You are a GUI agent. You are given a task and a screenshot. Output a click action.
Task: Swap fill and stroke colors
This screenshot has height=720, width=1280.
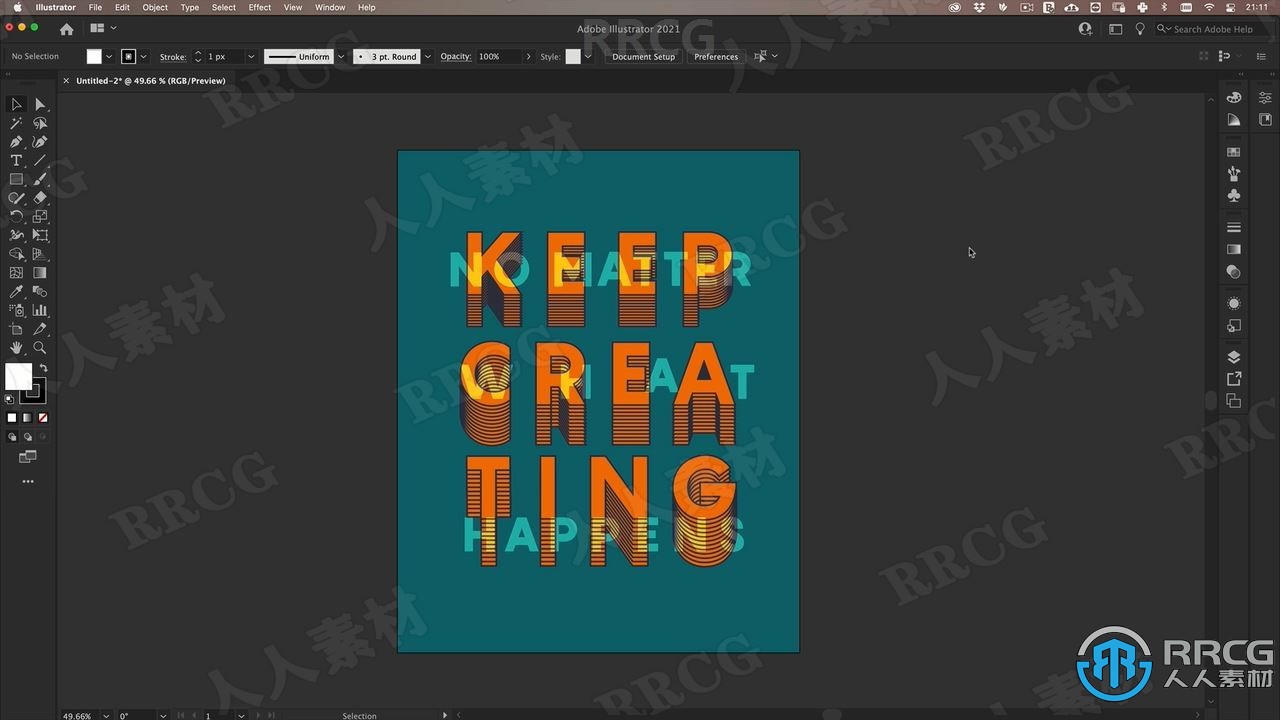pos(43,369)
